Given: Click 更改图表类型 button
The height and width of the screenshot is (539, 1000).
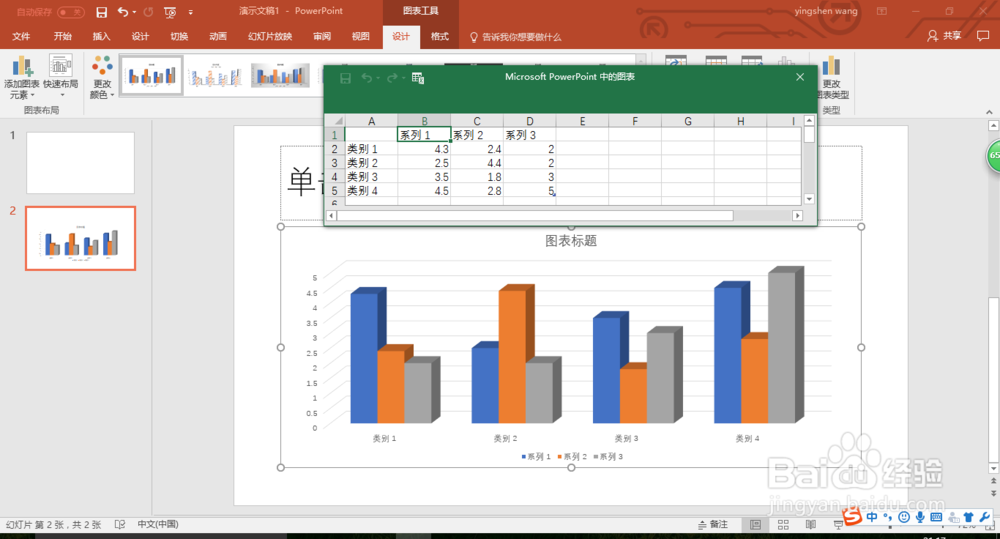Looking at the screenshot, I should [832, 77].
